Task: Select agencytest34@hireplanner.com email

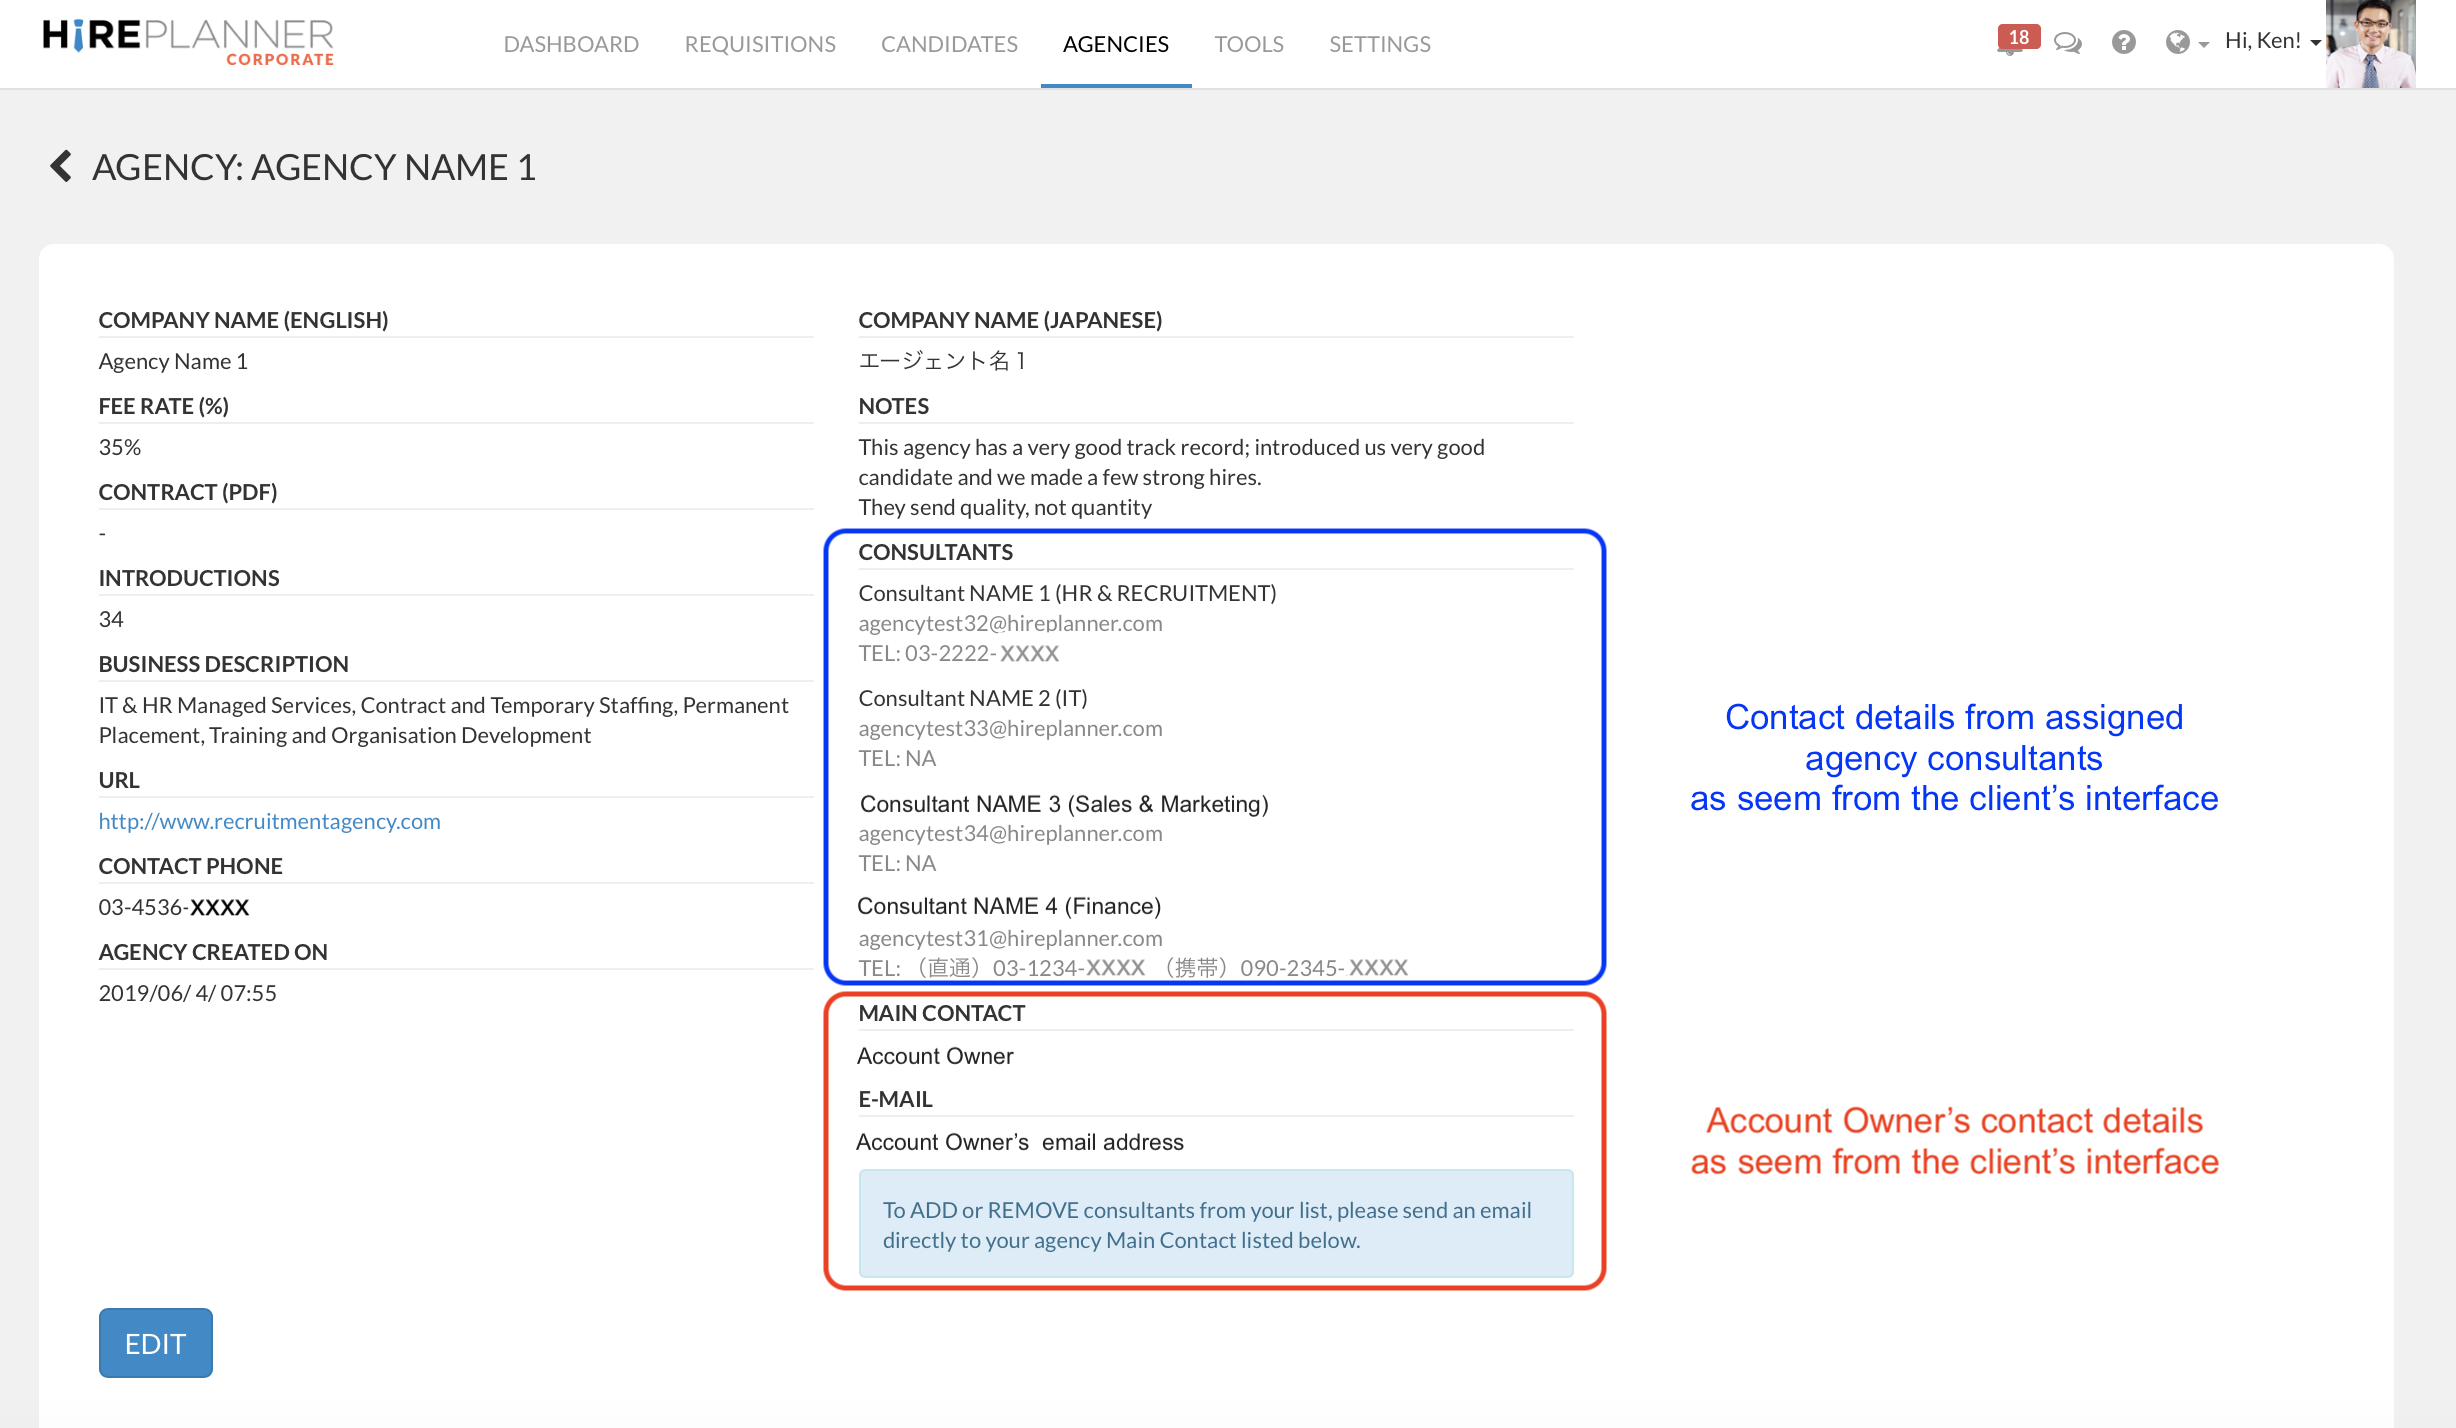Action: (x=1010, y=833)
